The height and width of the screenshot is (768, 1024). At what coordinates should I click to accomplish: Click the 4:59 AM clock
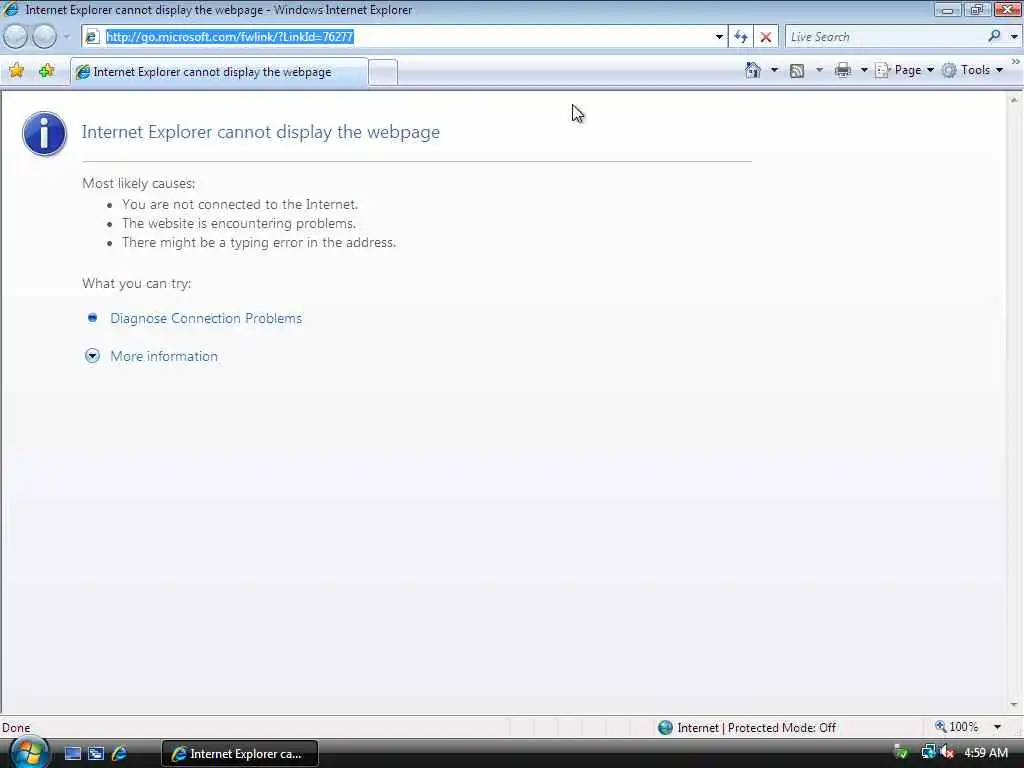(x=986, y=753)
